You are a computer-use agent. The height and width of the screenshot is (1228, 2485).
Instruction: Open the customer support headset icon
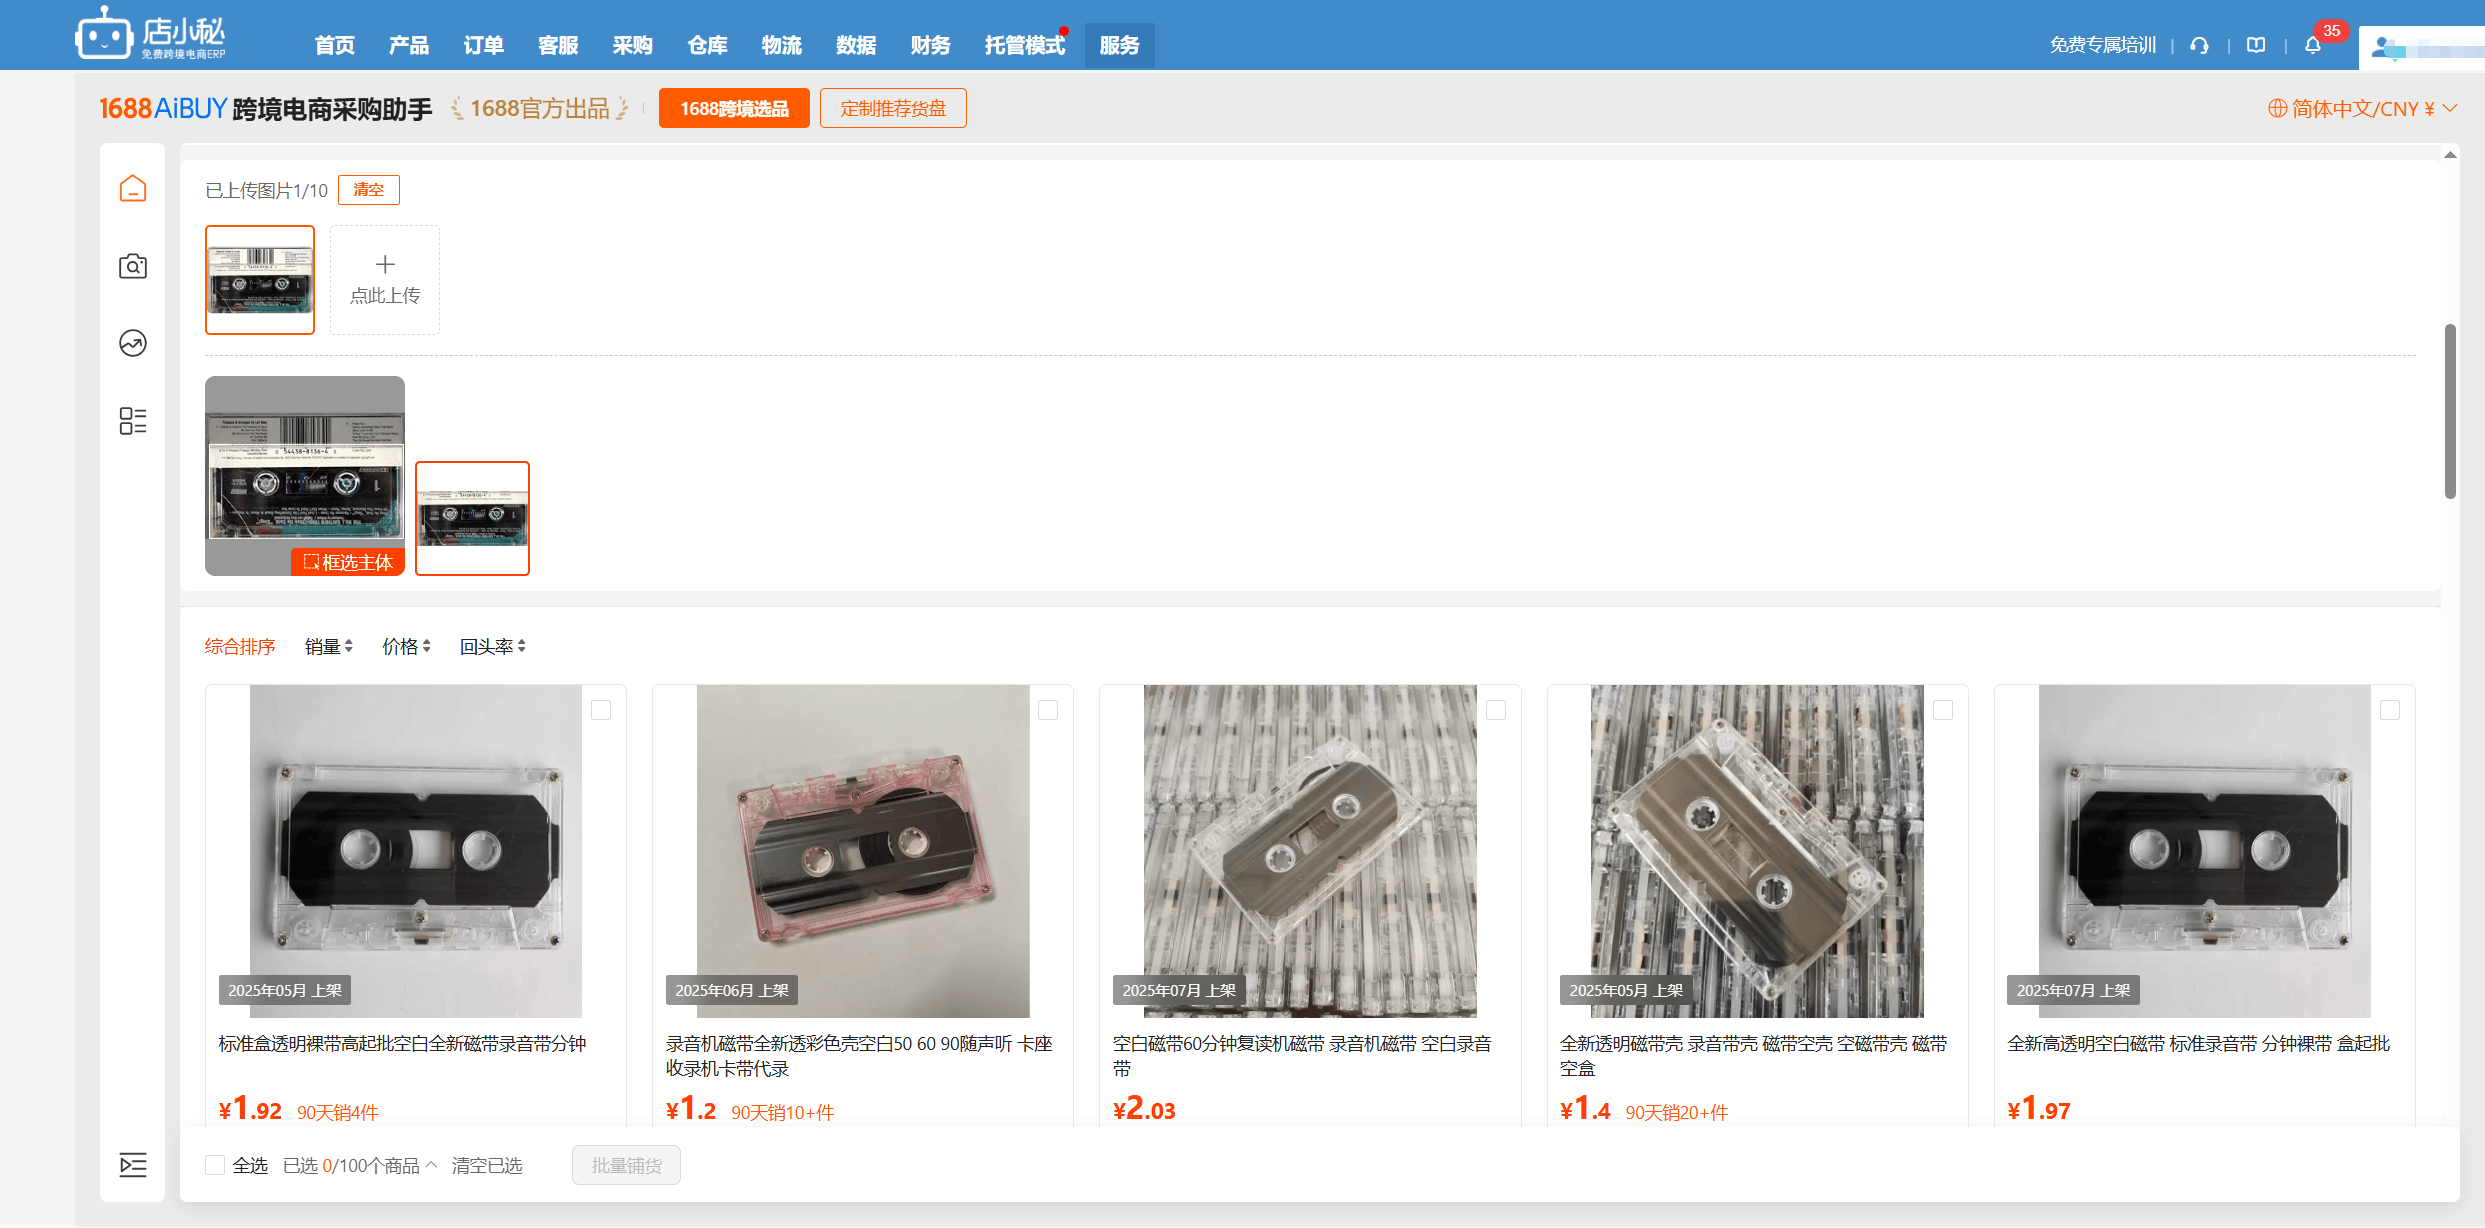coord(2199,45)
